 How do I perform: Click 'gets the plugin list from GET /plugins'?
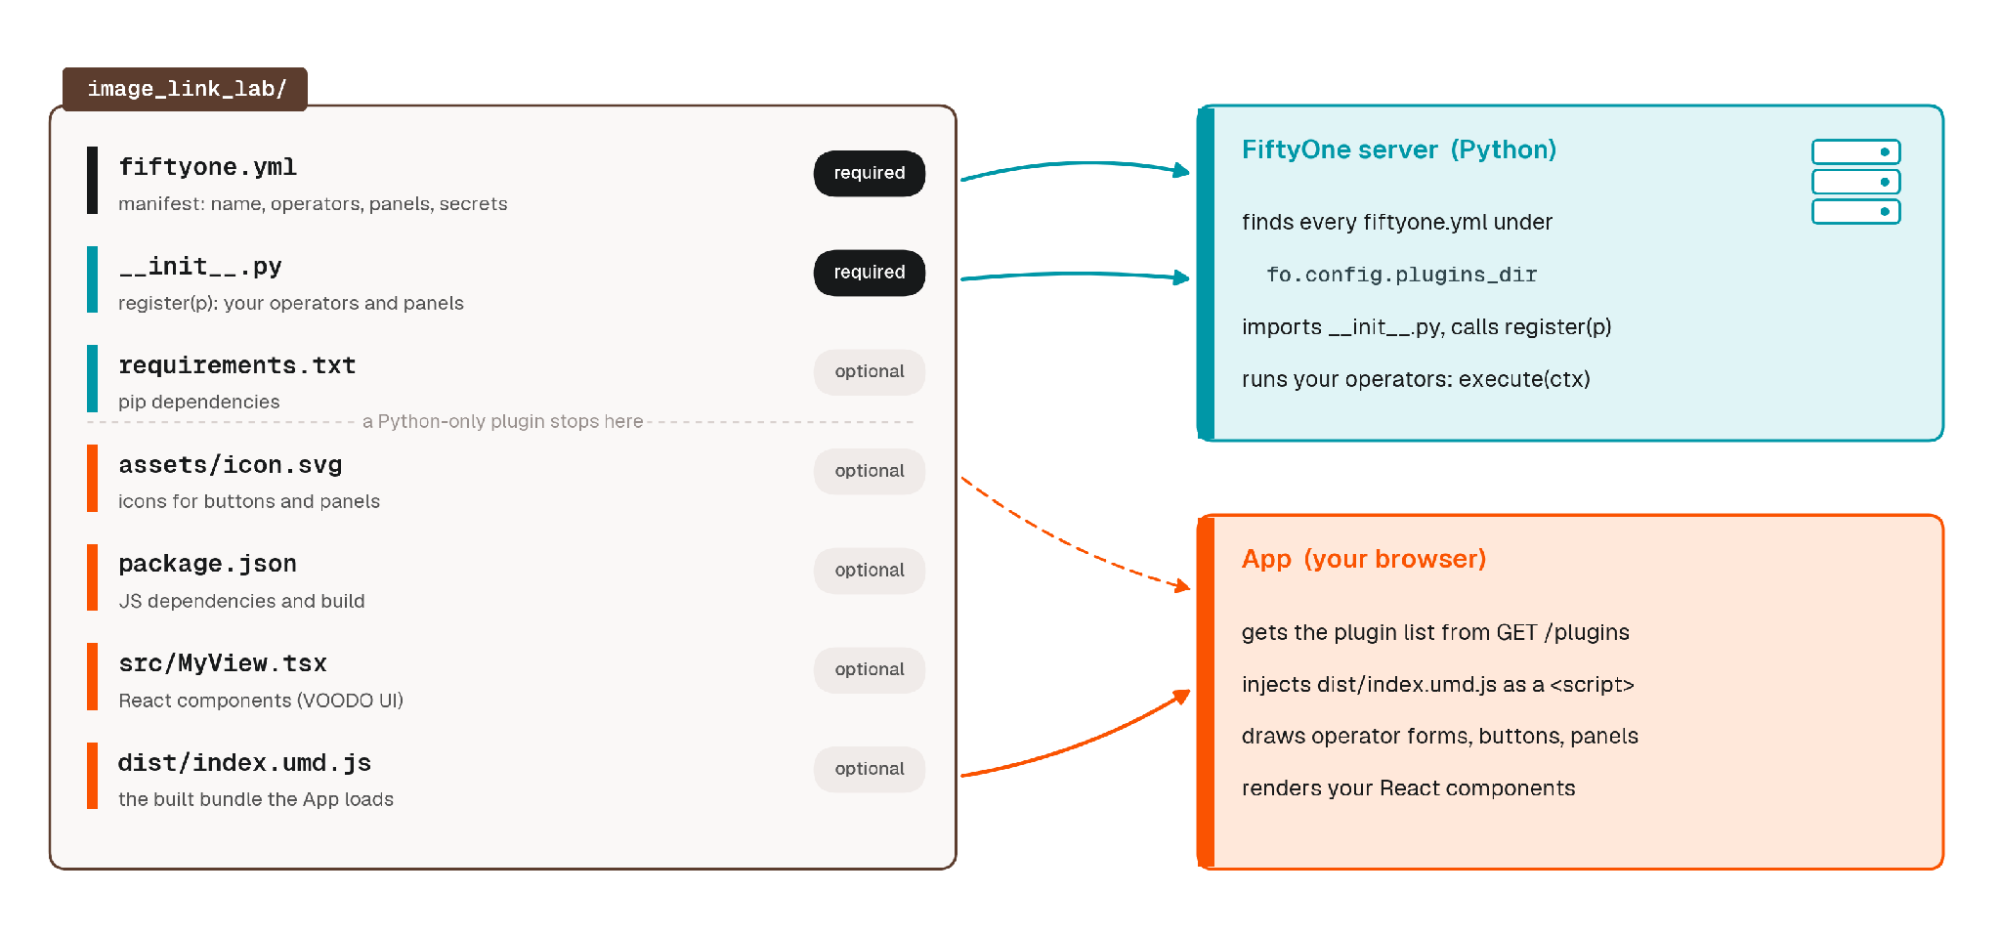(1435, 632)
